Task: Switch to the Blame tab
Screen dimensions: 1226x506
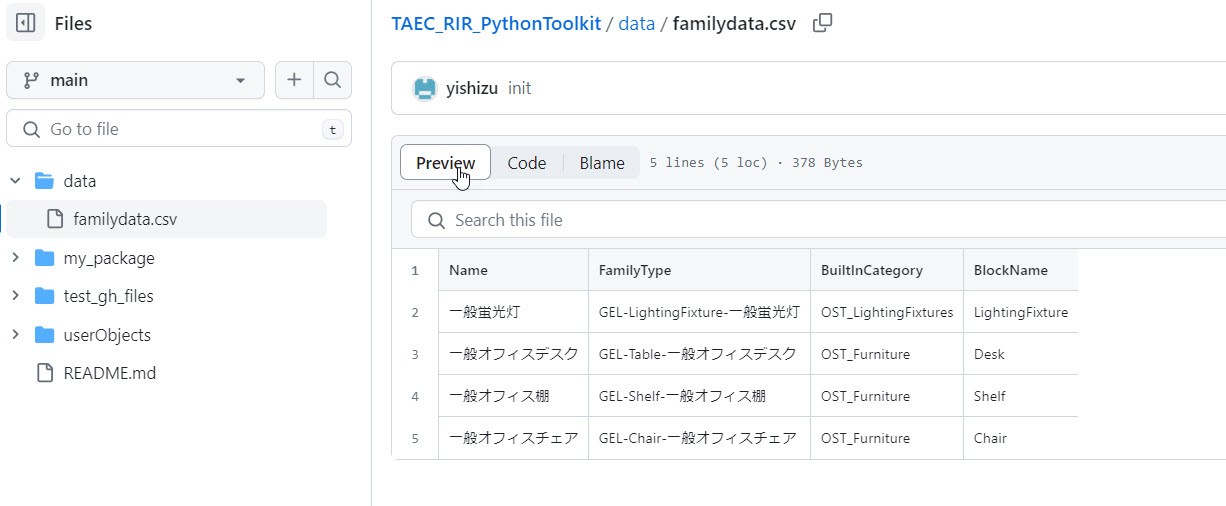Action: point(602,163)
